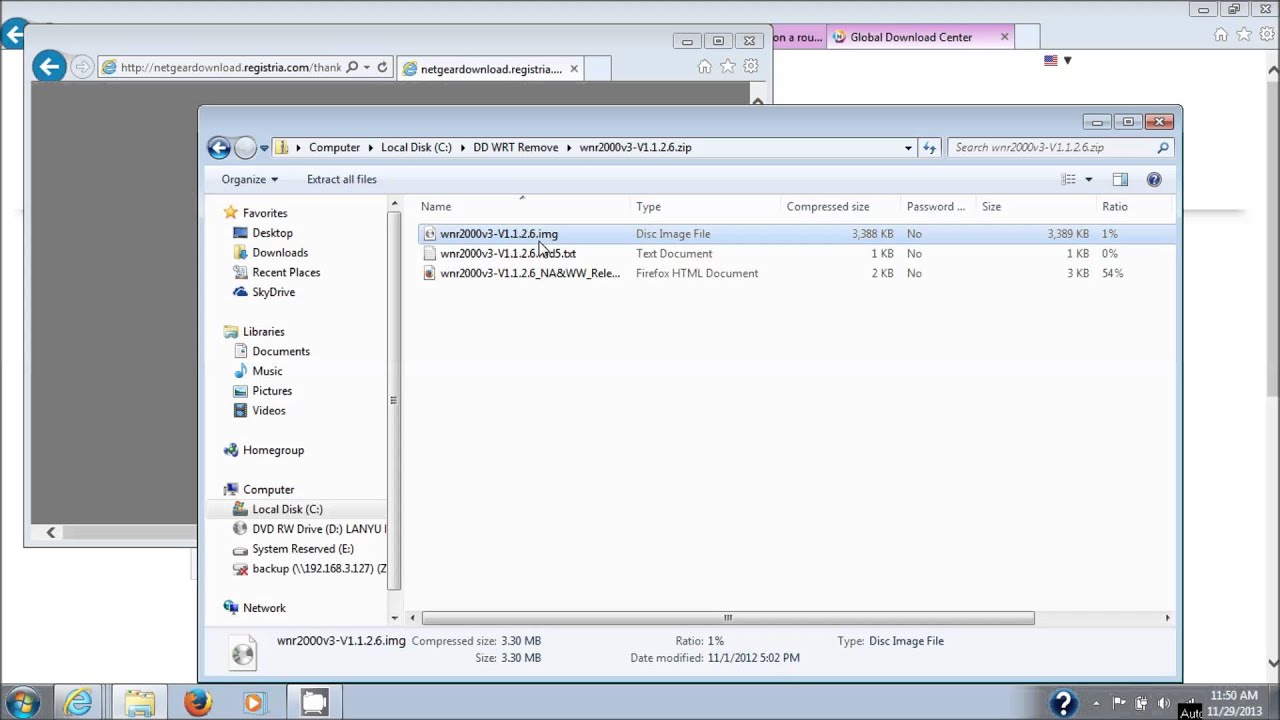1280x720 pixels.
Task: Refresh the netgeardownload IE page
Action: click(382, 67)
